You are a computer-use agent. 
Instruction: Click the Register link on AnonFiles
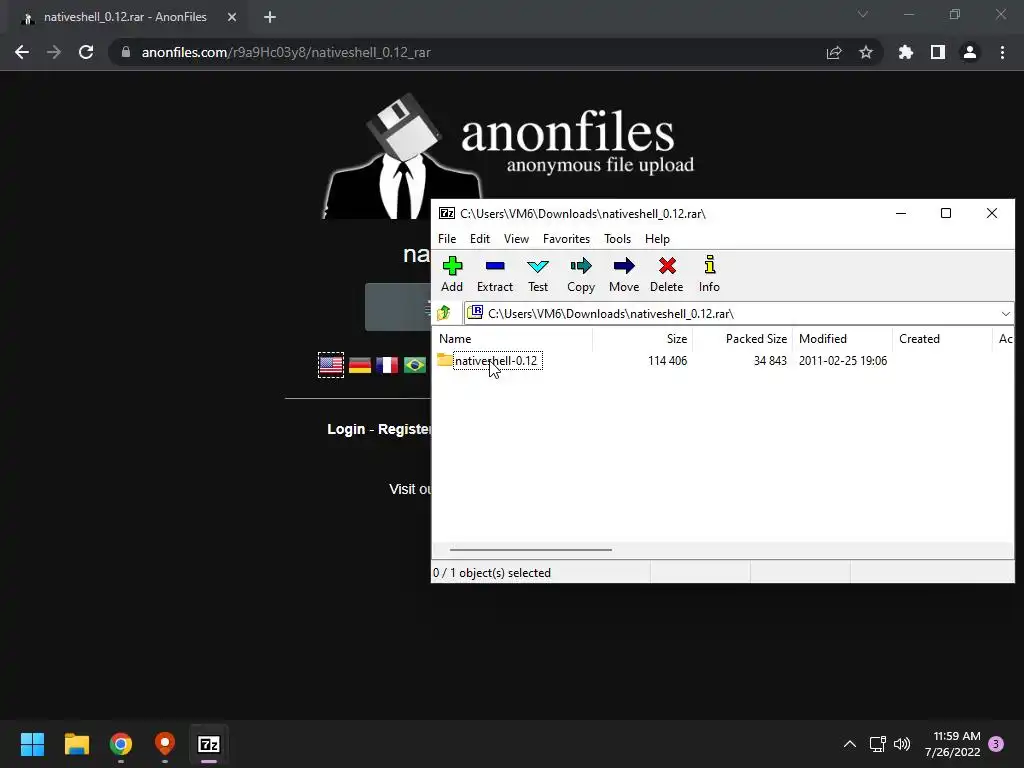[x=404, y=429]
